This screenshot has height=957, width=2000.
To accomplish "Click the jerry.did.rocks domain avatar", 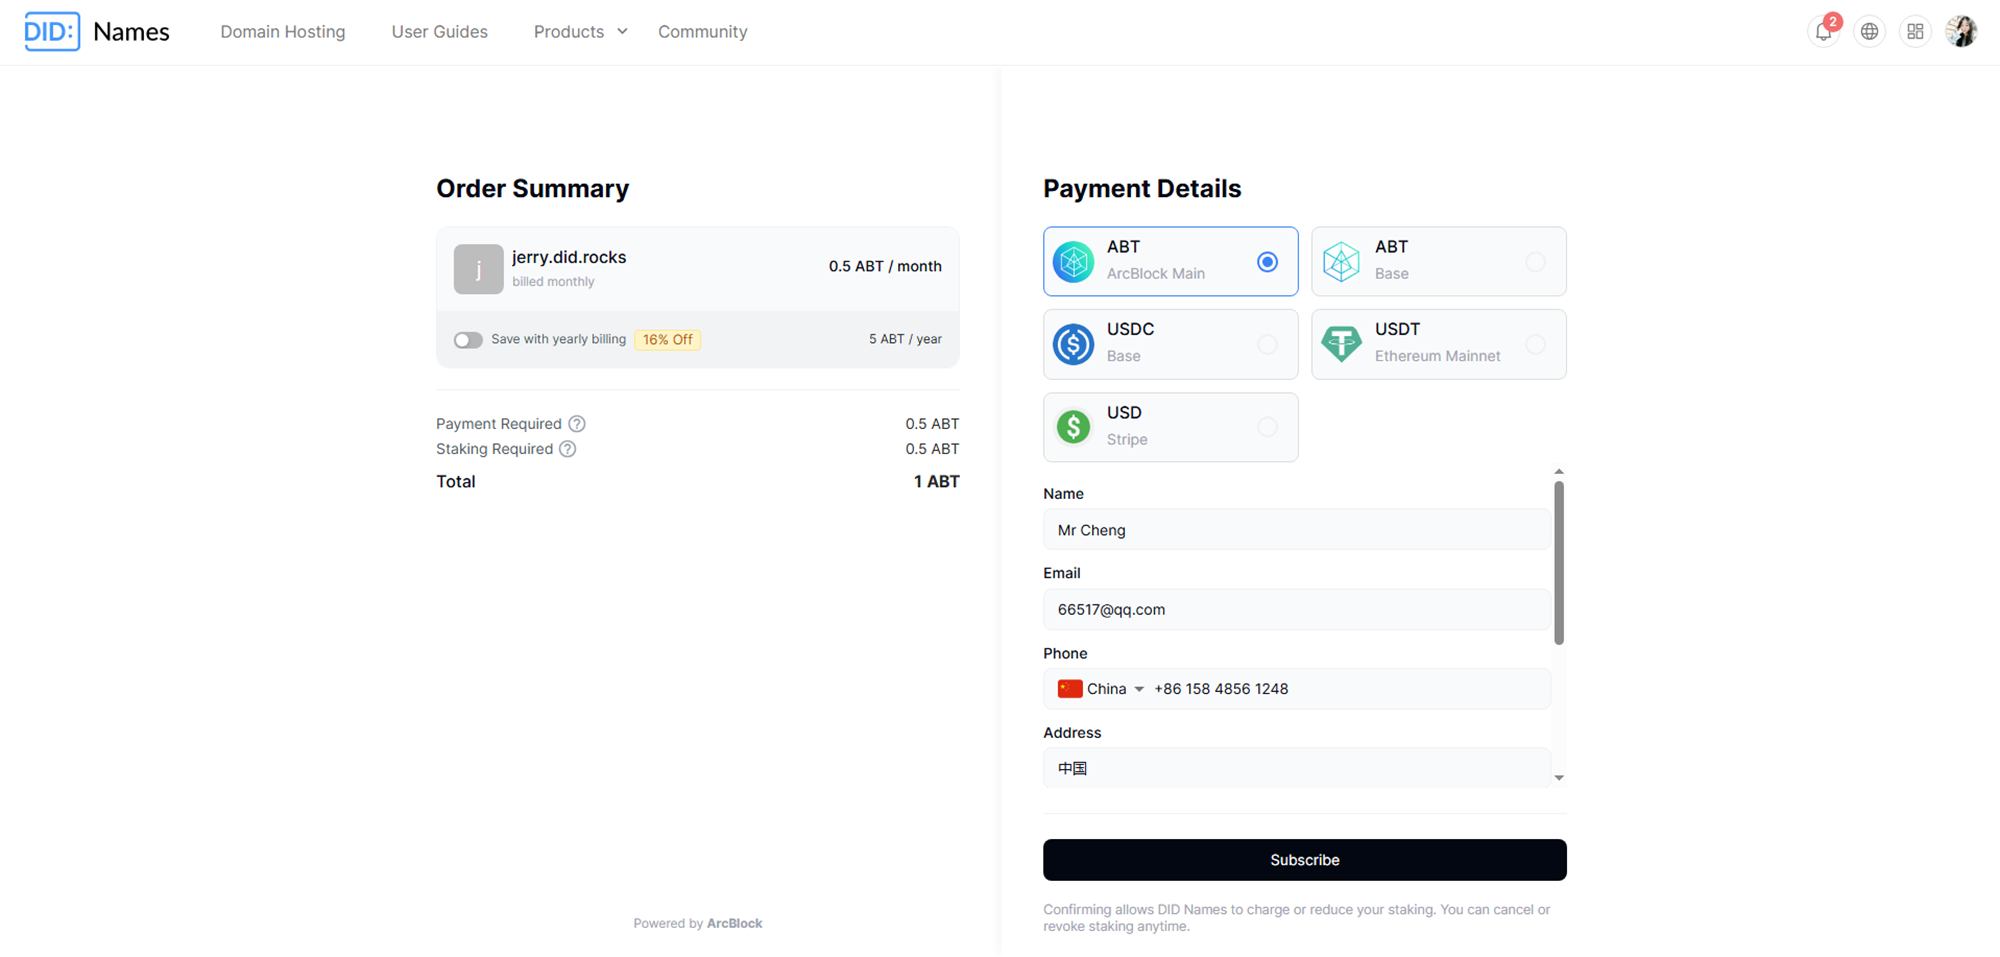I will click(x=478, y=269).
